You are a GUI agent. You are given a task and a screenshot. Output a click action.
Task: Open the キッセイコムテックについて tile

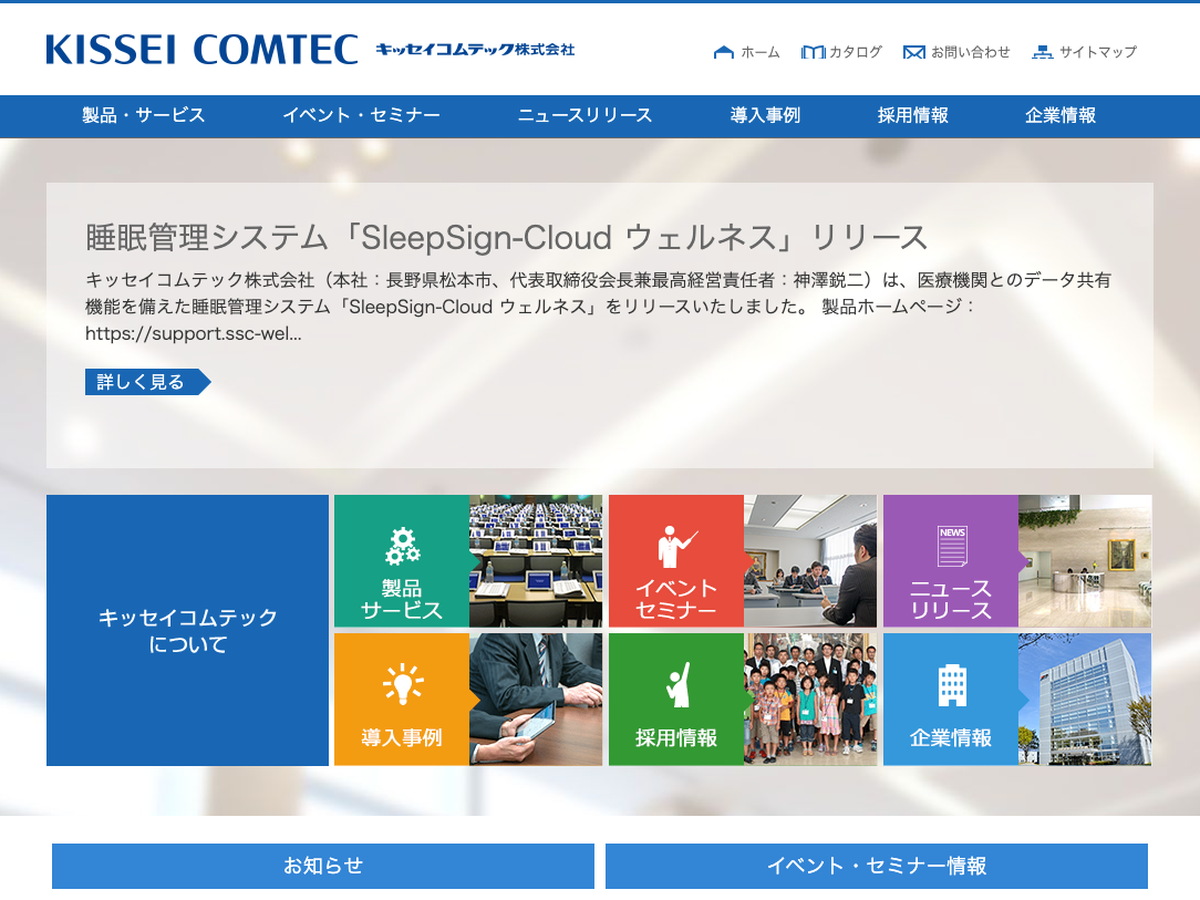coord(187,630)
